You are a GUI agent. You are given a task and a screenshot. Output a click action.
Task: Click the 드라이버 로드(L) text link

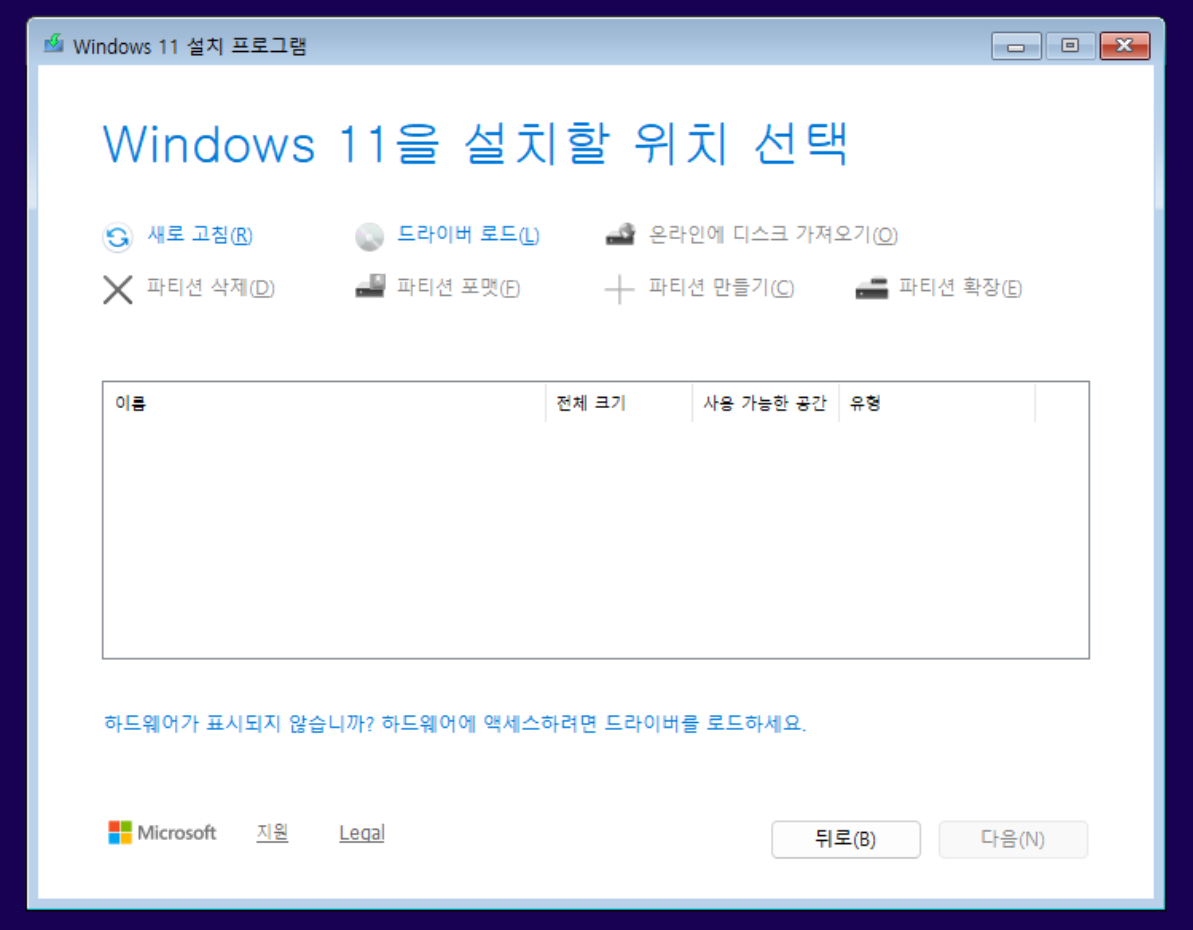pos(469,234)
